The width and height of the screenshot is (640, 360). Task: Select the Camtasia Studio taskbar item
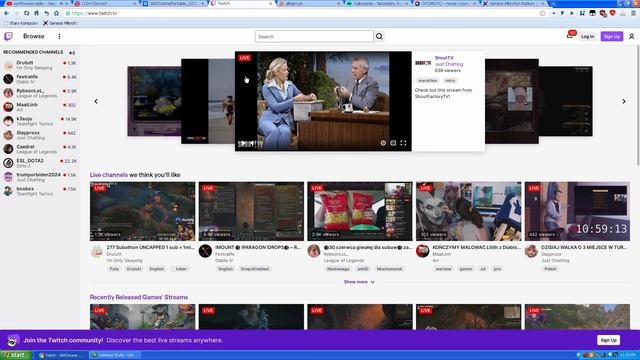[115, 355]
